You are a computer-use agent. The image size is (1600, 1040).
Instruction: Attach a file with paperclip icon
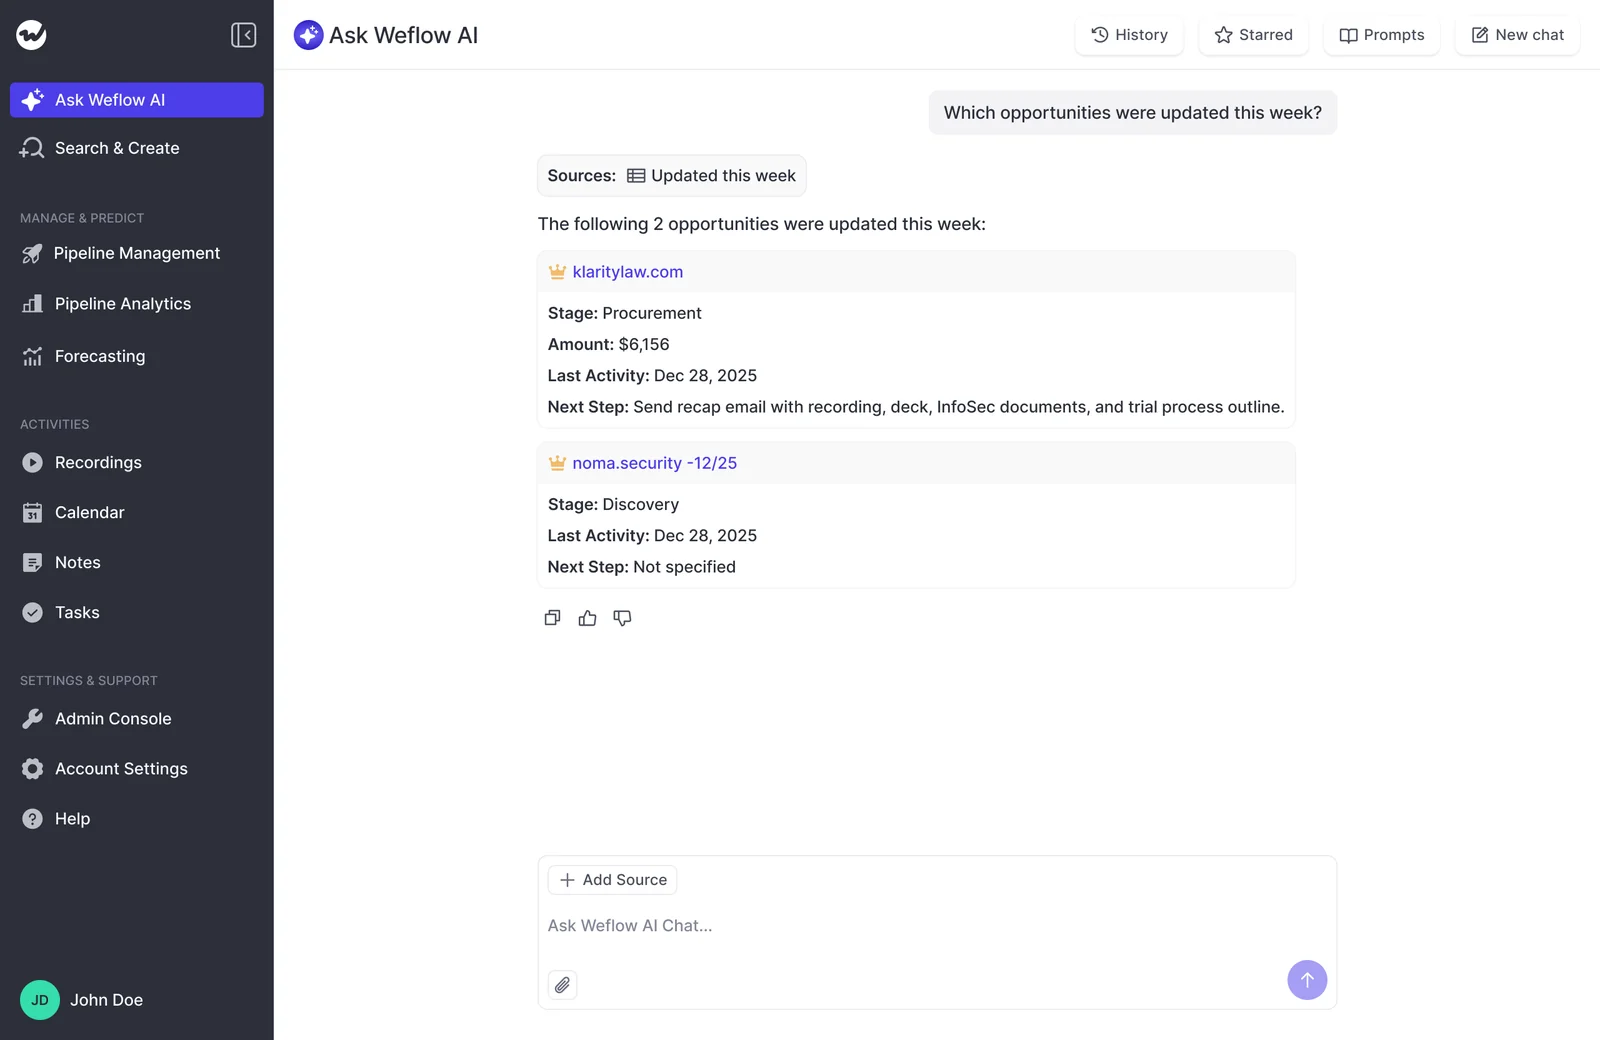coord(562,985)
